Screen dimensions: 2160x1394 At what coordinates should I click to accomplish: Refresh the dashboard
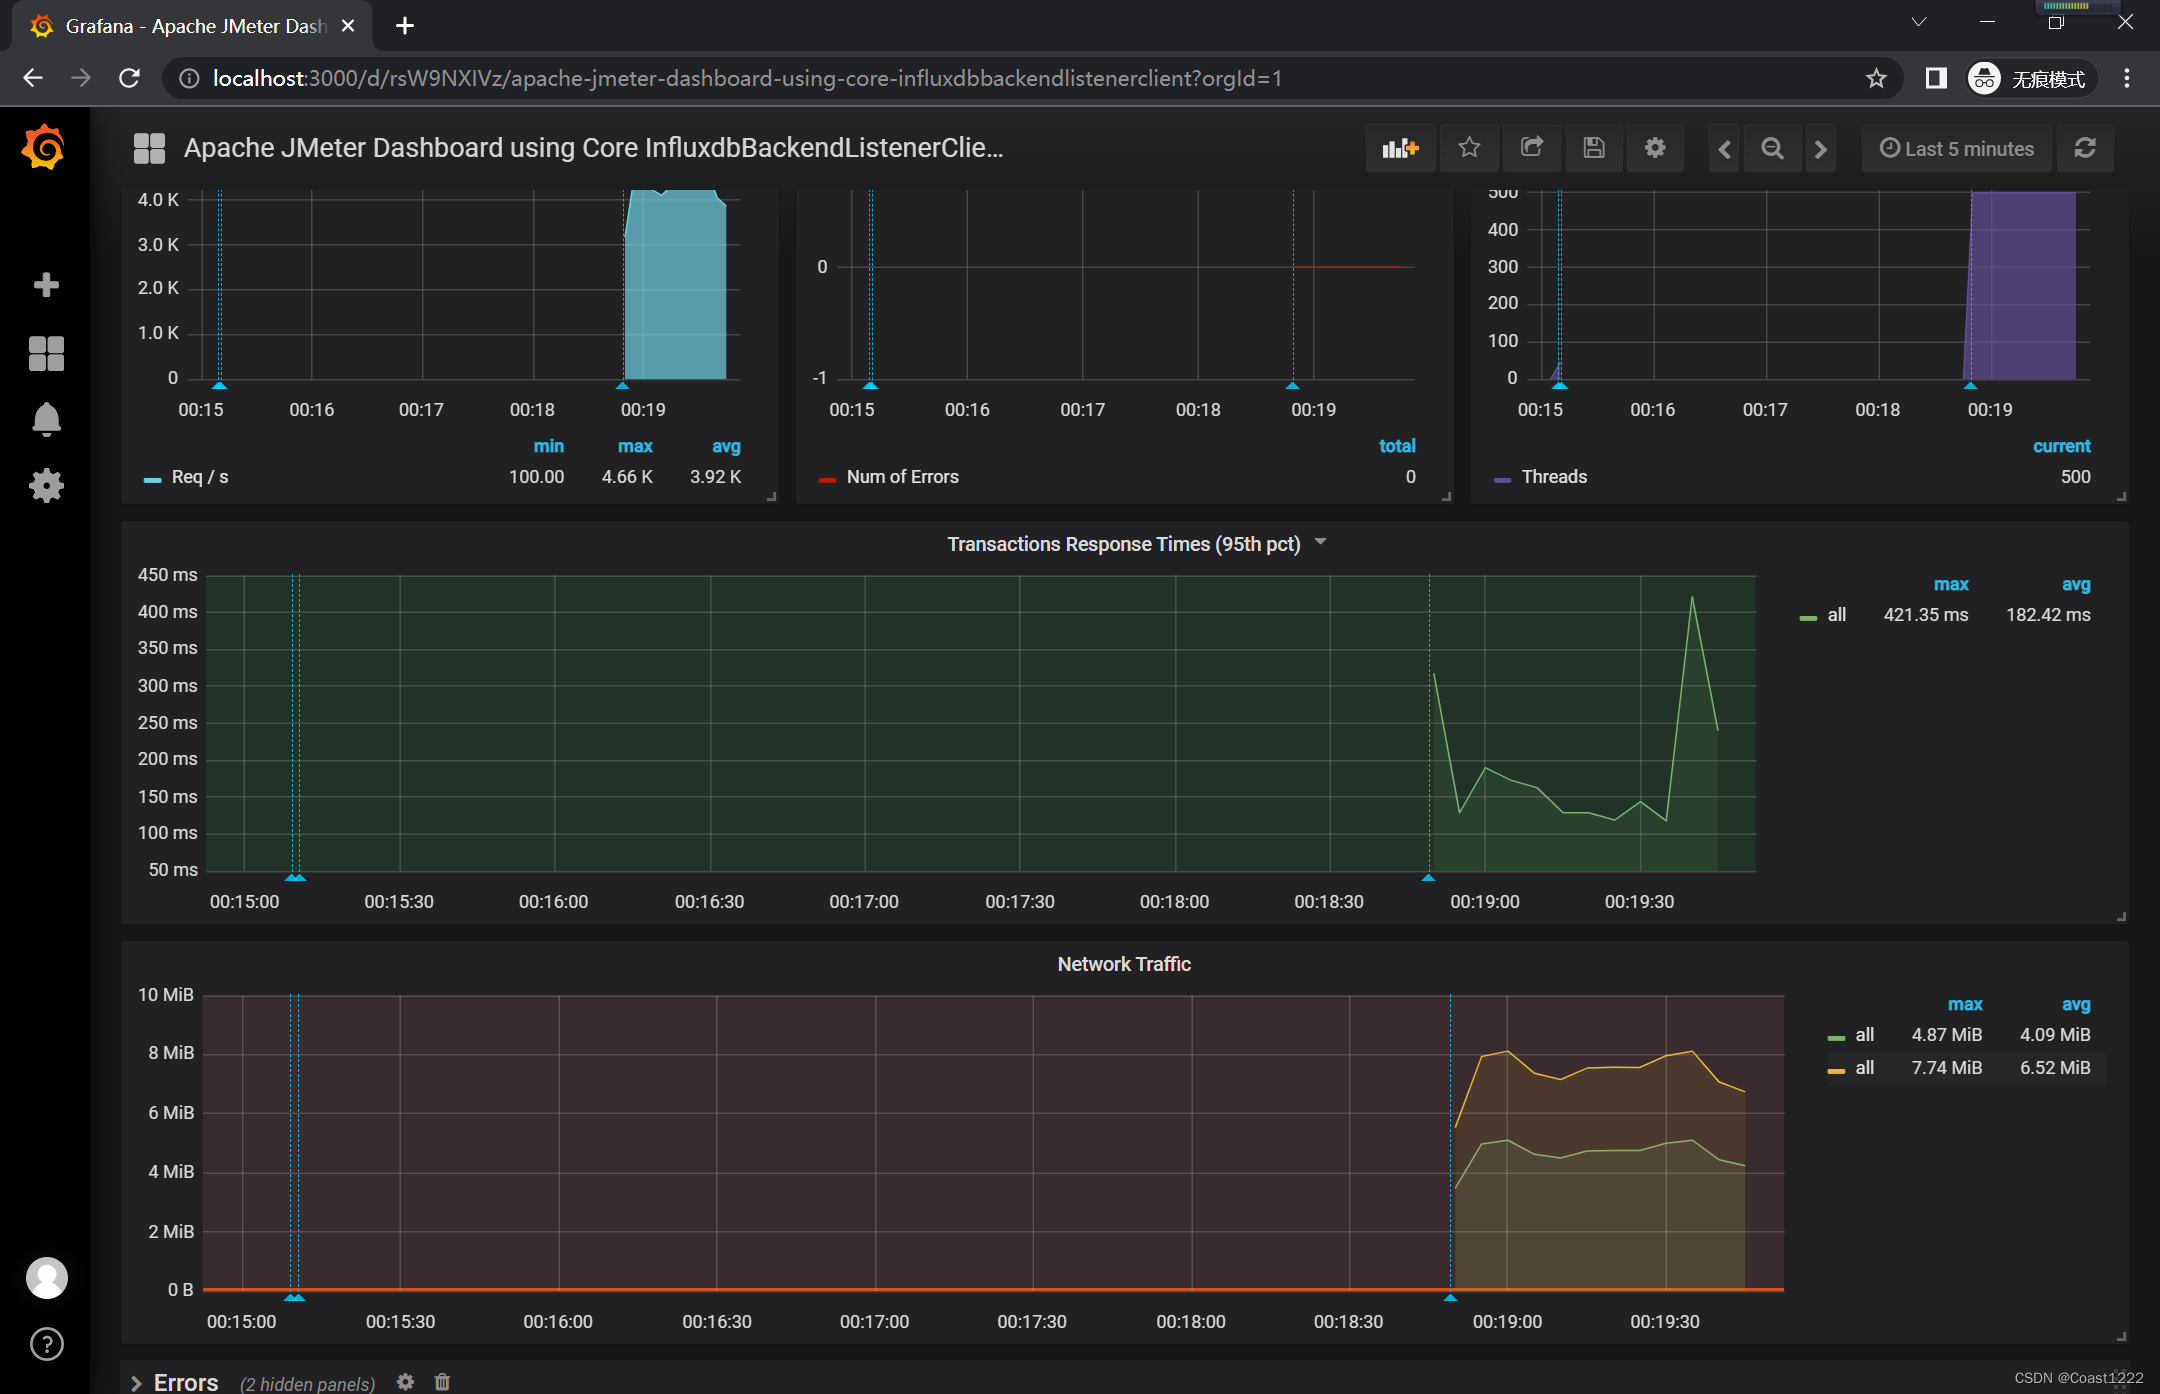(2085, 148)
